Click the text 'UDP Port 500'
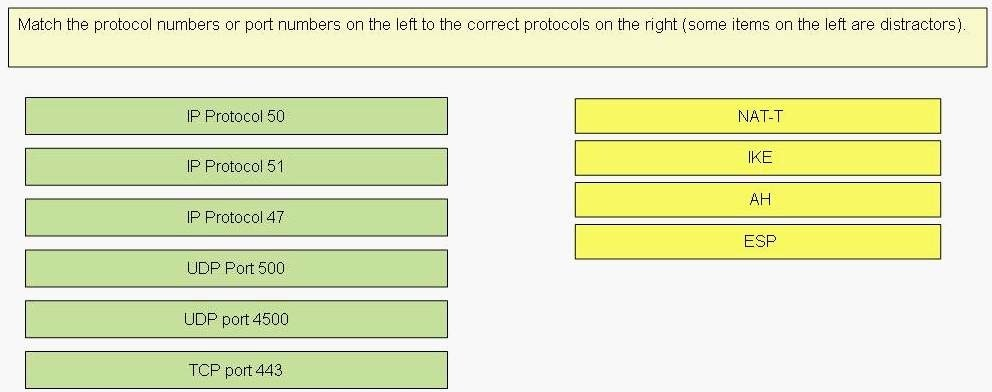The image size is (992, 392). [235, 268]
